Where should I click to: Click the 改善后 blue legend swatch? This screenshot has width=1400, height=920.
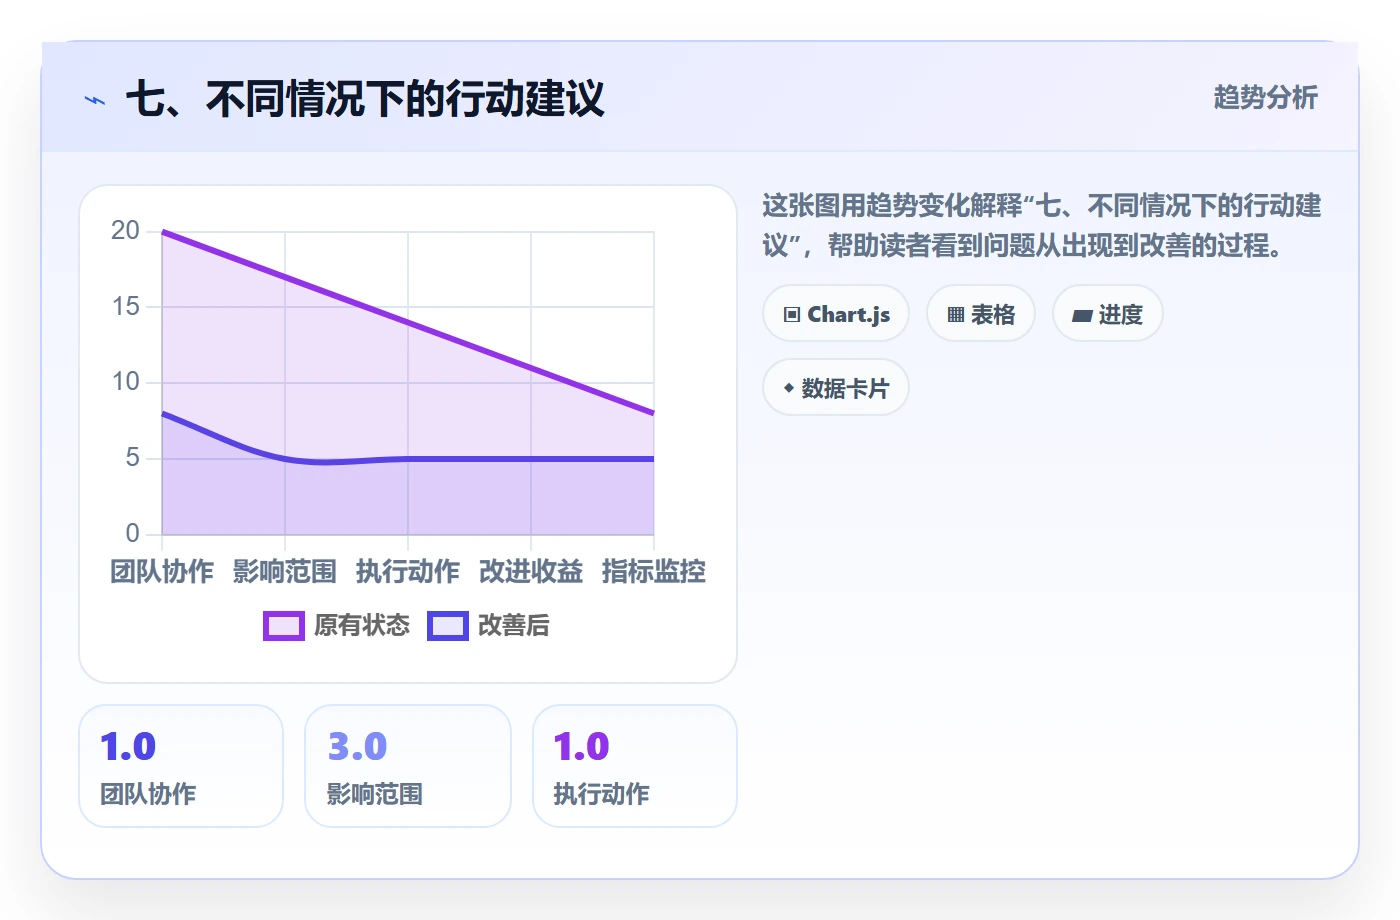coord(448,626)
